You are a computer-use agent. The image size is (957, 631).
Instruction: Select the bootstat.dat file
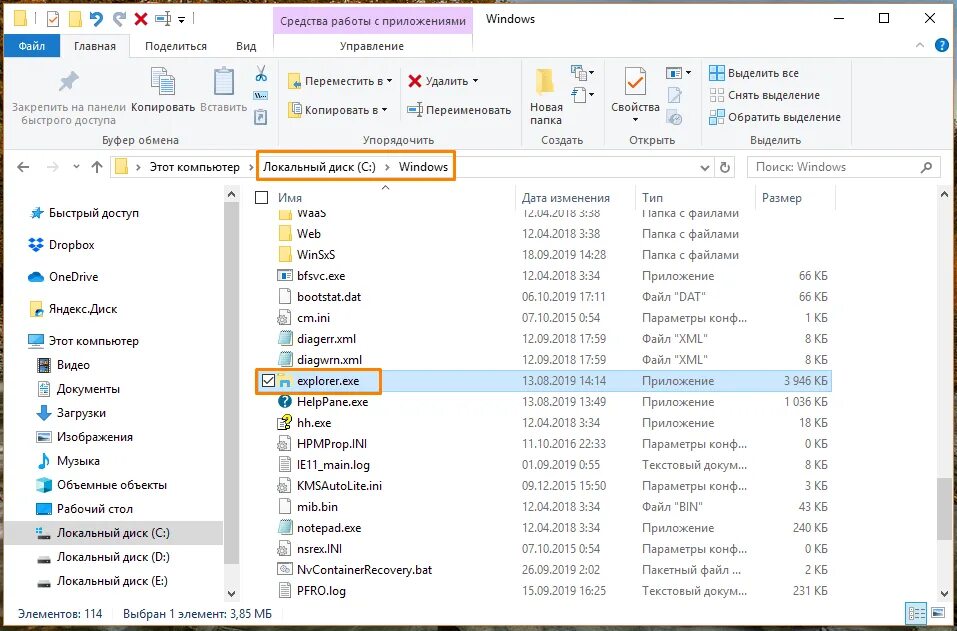click(329, 297)
